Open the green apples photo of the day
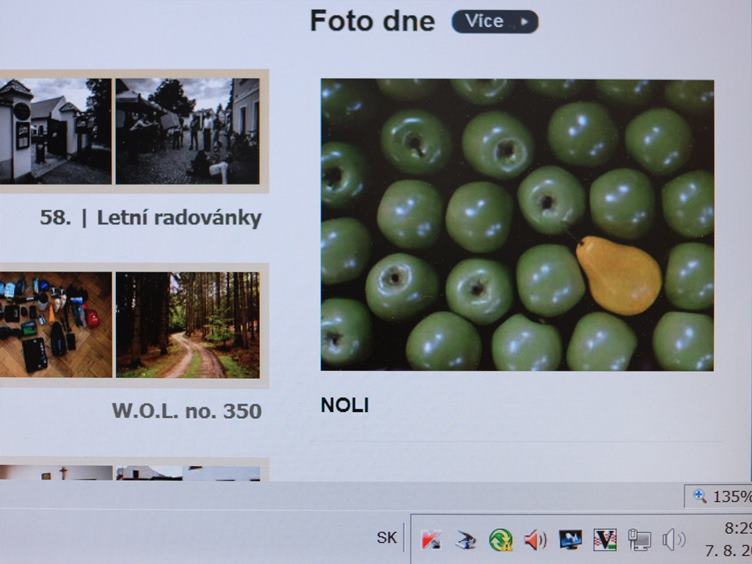This screenshot has width=752, height=564. 517,225
